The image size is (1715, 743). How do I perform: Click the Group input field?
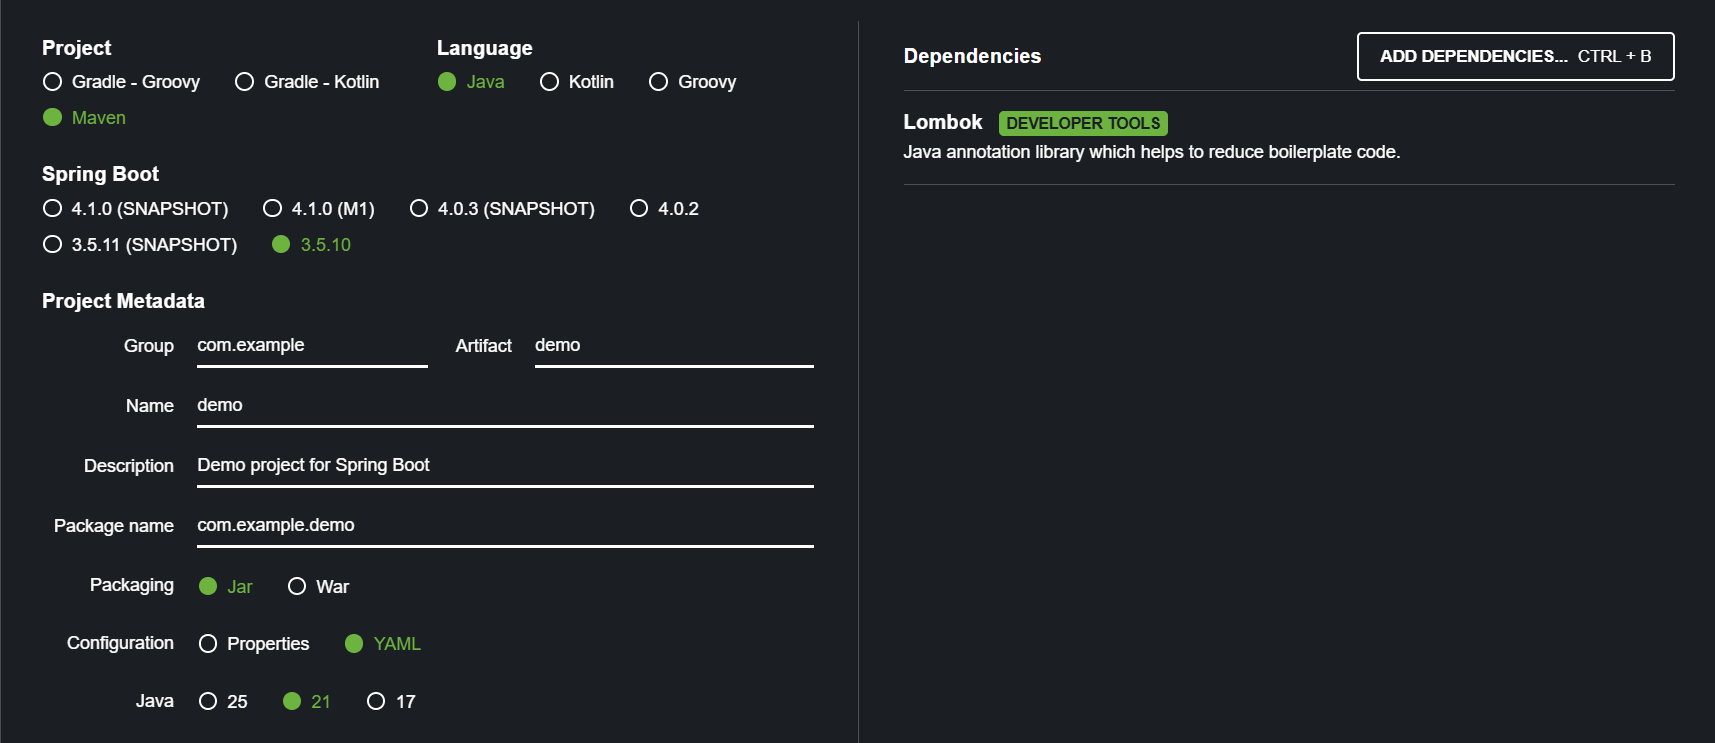[312, 346]
